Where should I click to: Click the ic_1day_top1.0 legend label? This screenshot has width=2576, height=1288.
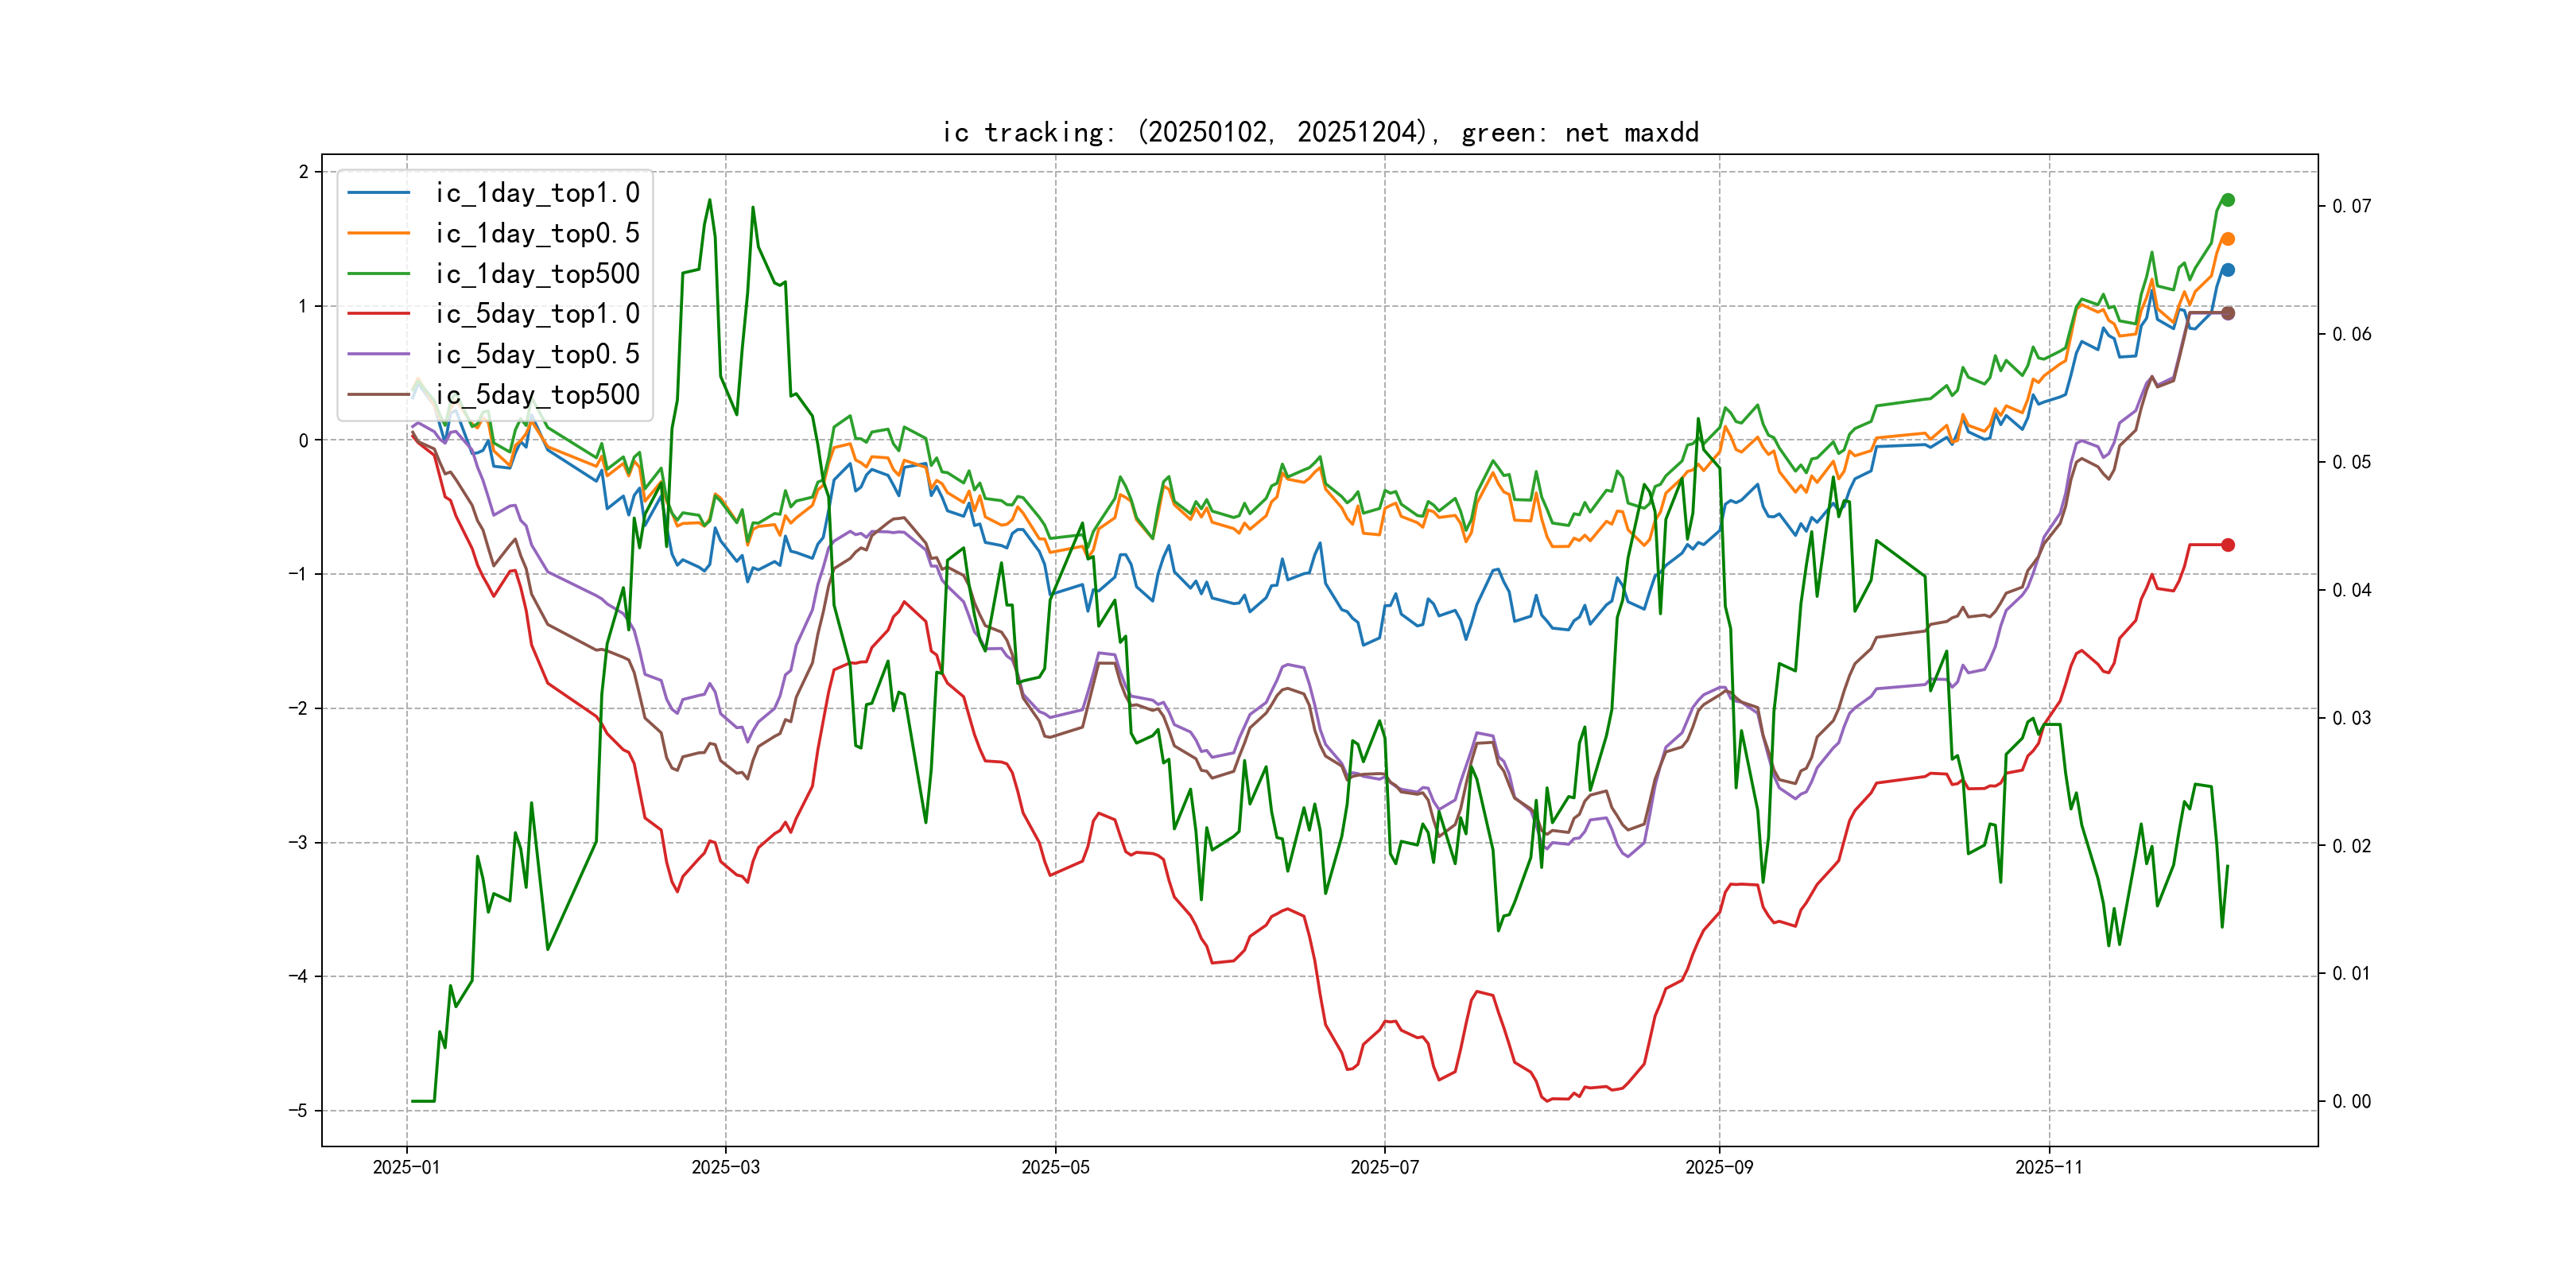tap(537, 193)
